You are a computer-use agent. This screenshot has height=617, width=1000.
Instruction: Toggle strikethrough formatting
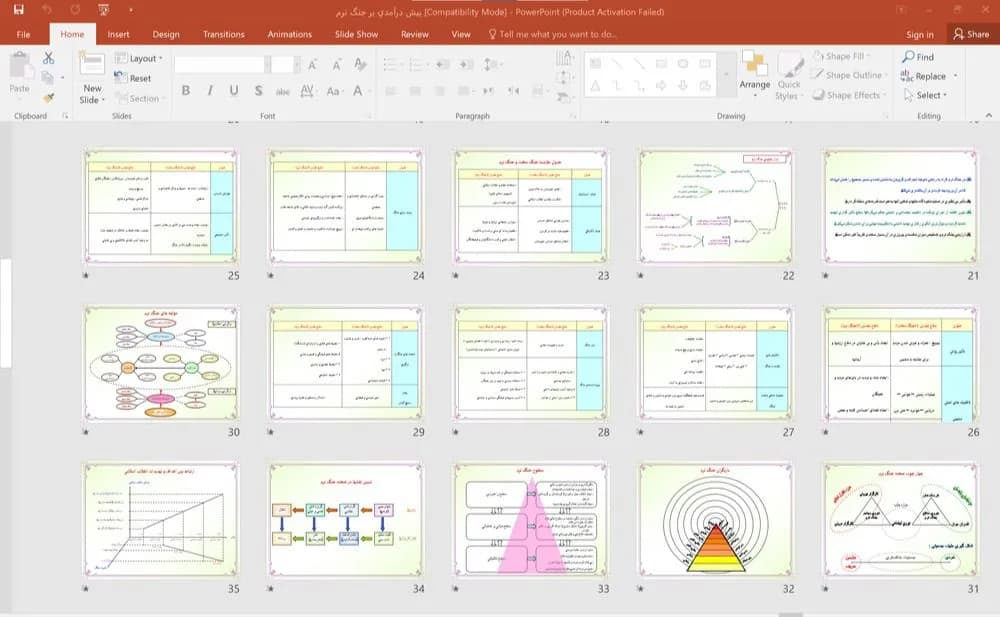(283, 91)
